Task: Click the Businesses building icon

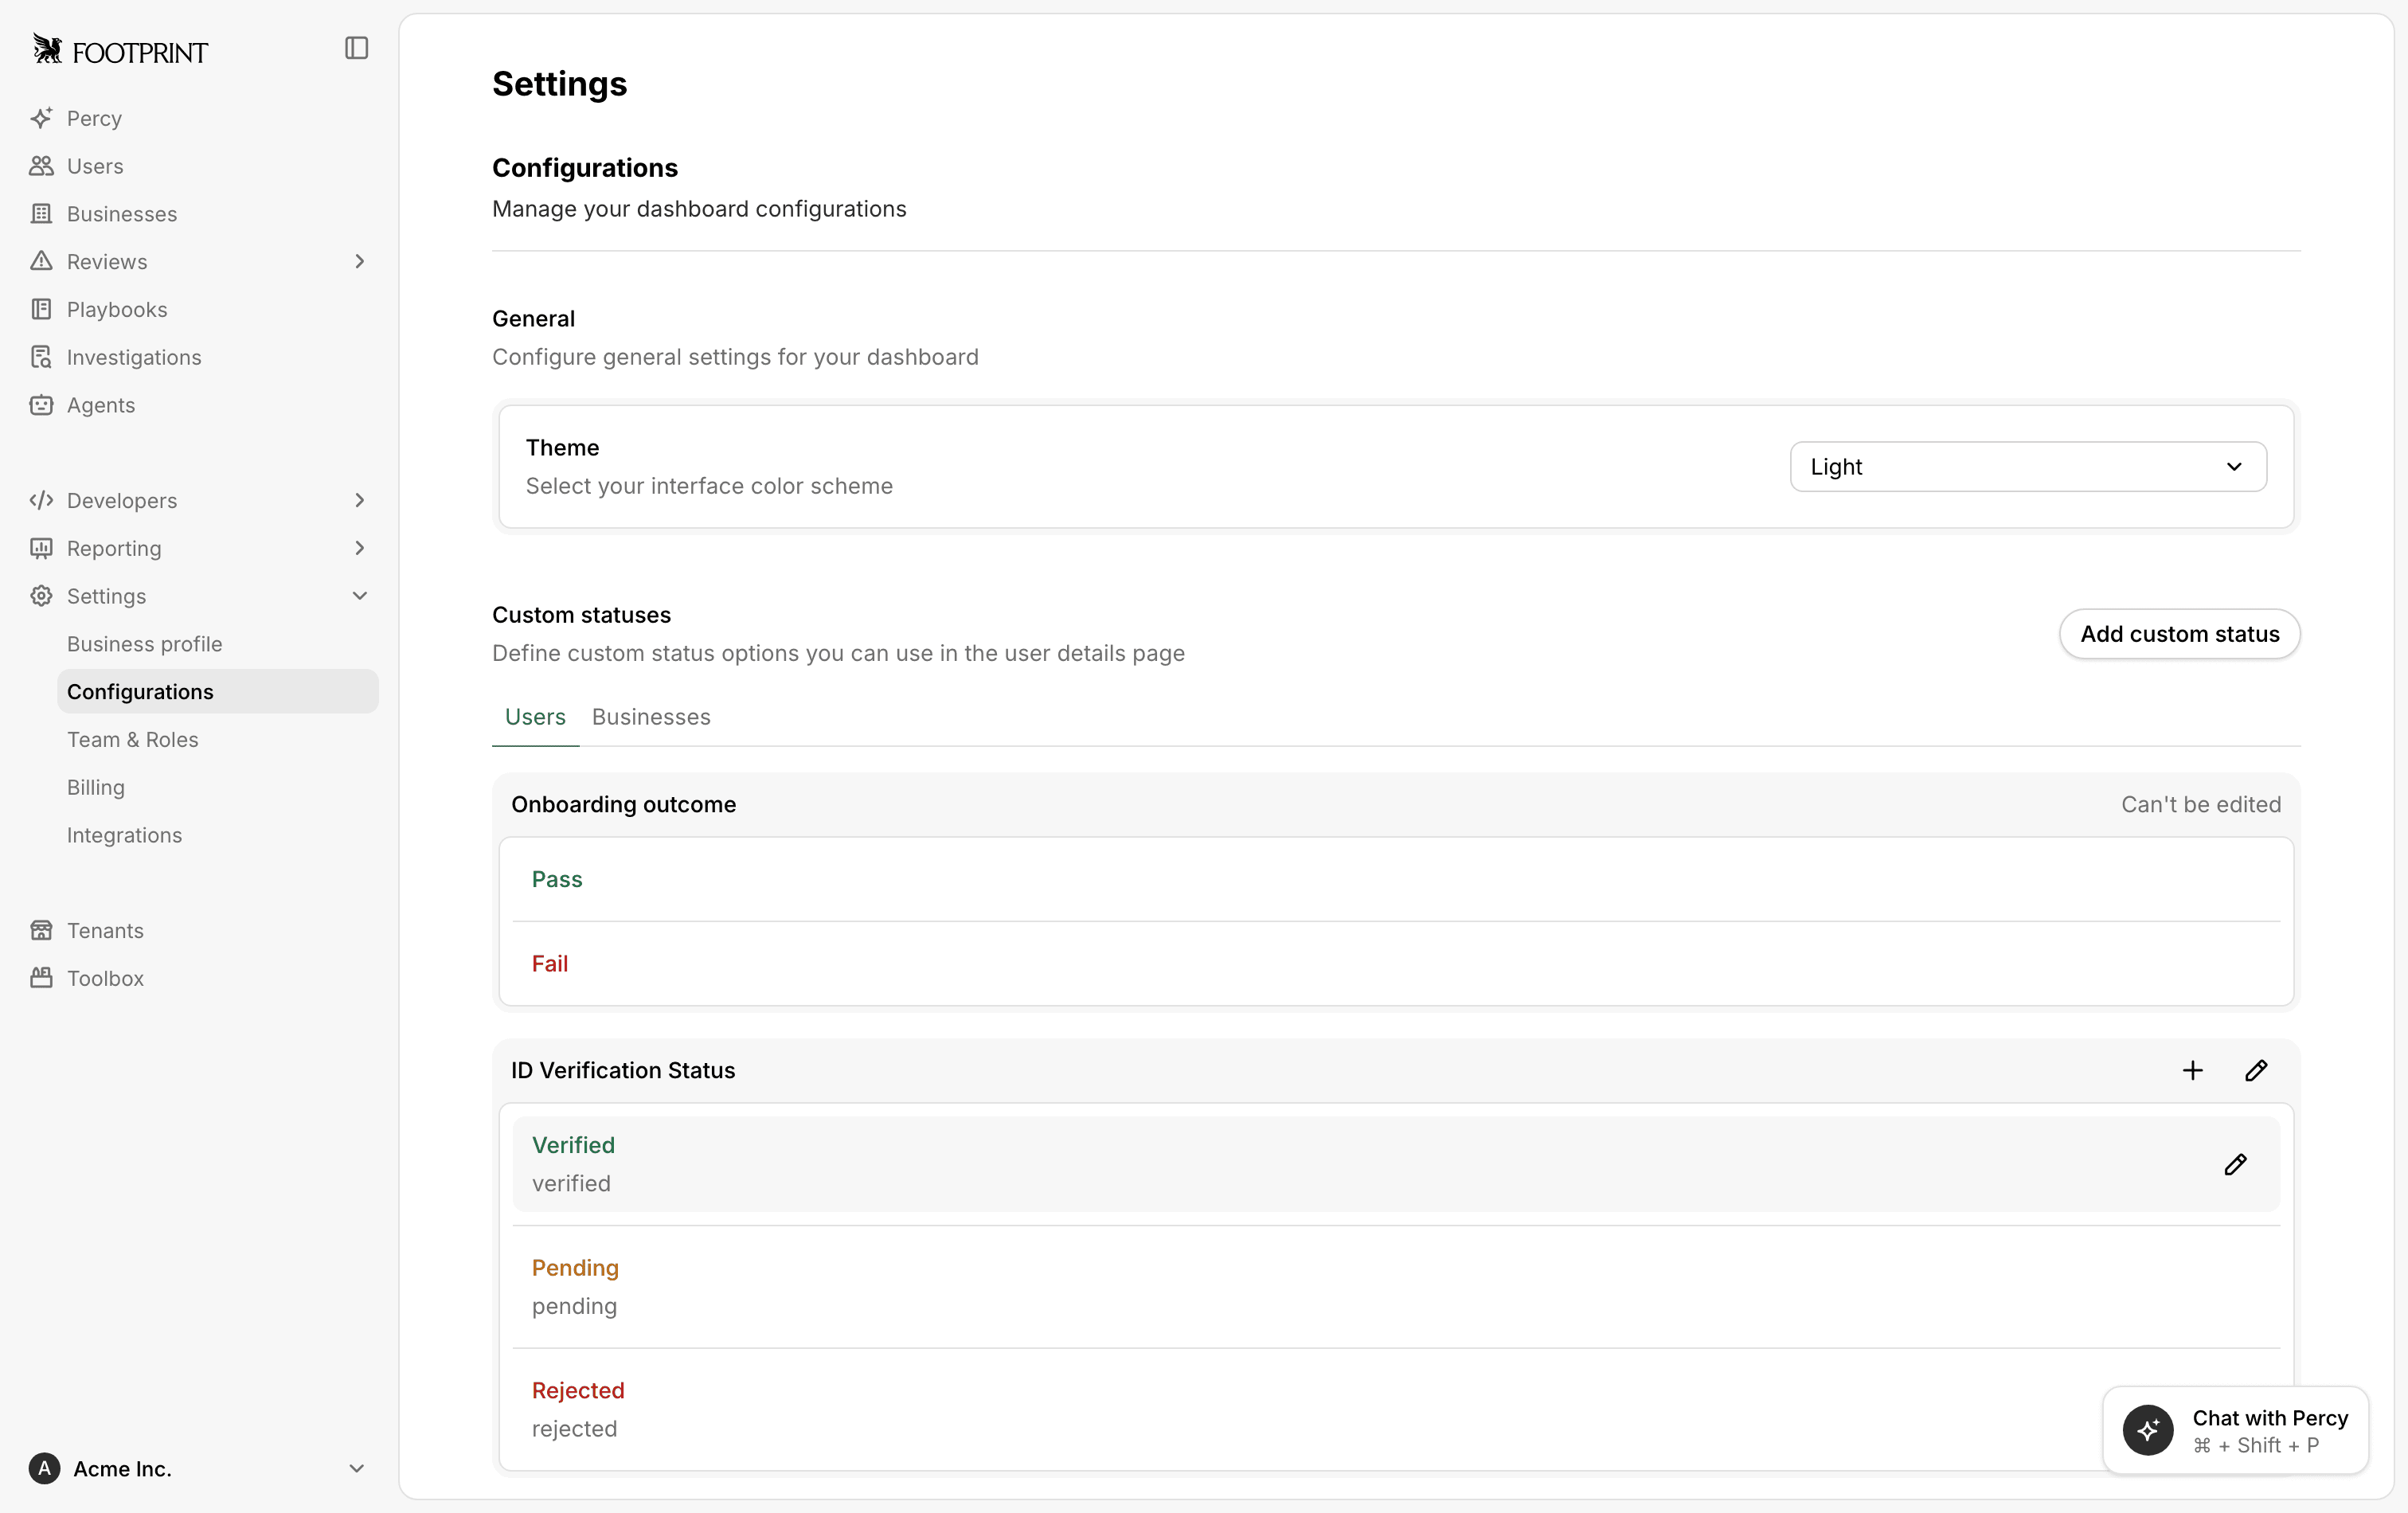Action: [41, 214]
